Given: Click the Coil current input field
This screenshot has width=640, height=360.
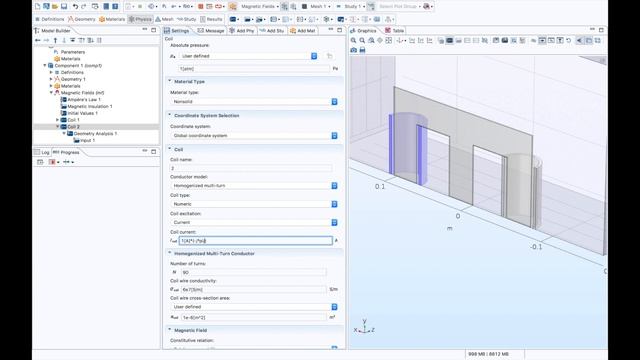Looking at the screenshot, I should point(256,241).
